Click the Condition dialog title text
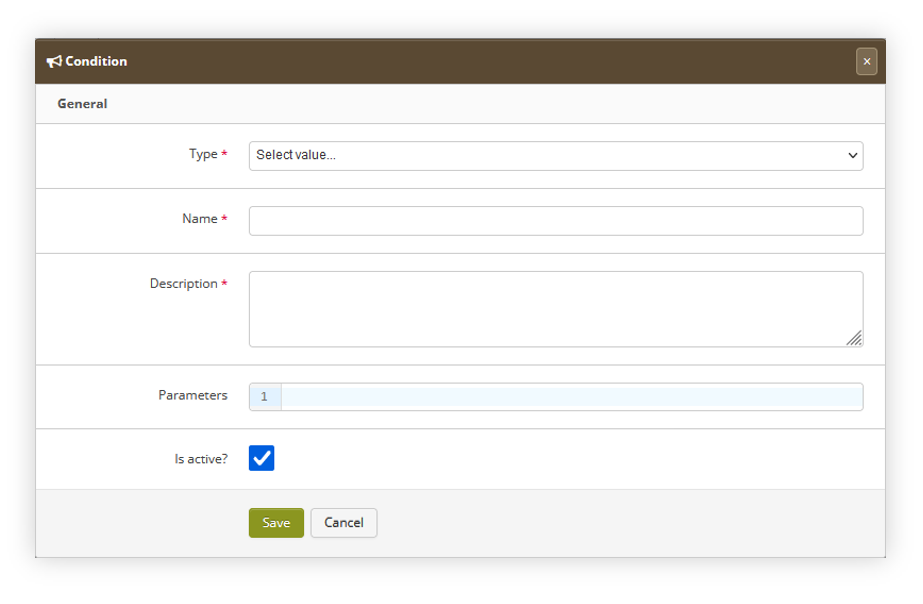 tap(96, 61)
